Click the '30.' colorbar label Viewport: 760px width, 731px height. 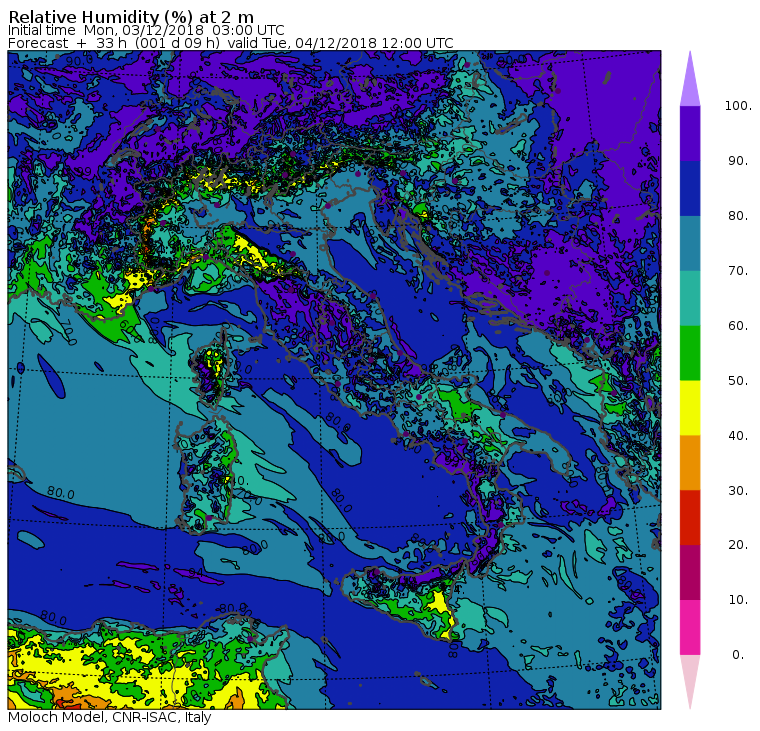pyautogui.click(x=738, y=491)
